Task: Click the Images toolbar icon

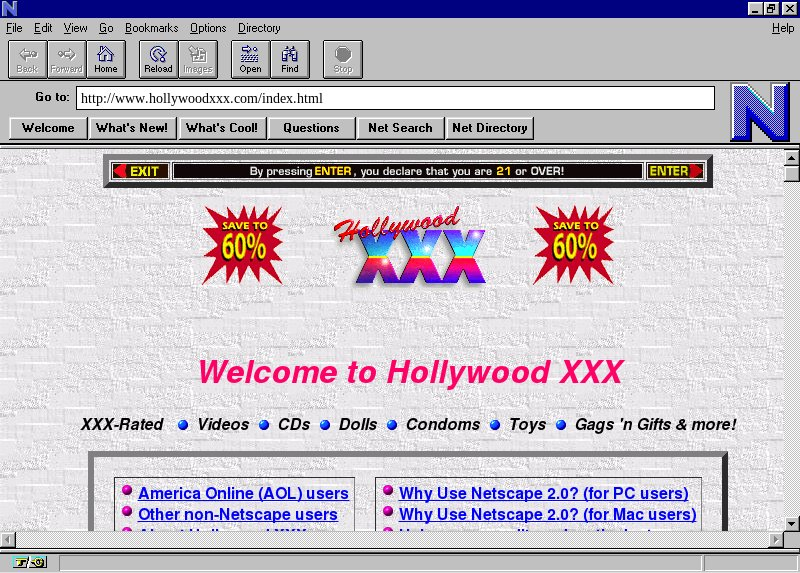Action: 197,59
